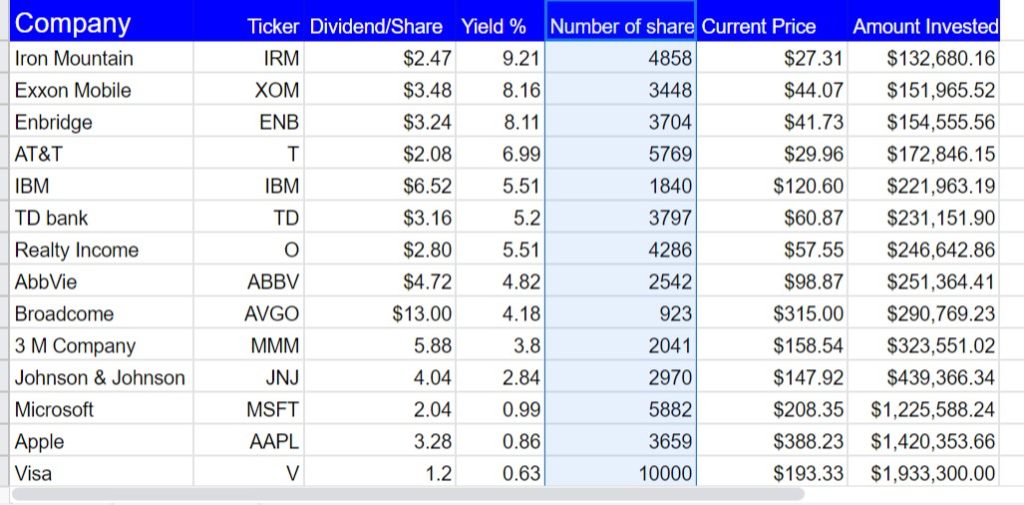The image size is (1024, 505).
Task: Click the $1,225,588.24 amount cell
Action: point(923,410)
